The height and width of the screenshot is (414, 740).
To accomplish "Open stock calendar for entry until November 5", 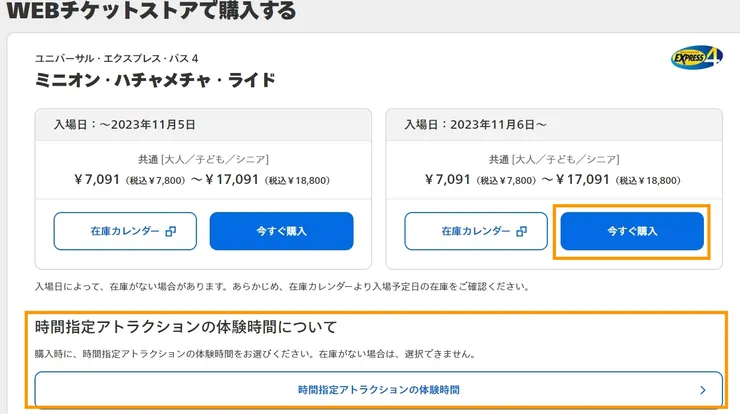I will click(125, 231).
